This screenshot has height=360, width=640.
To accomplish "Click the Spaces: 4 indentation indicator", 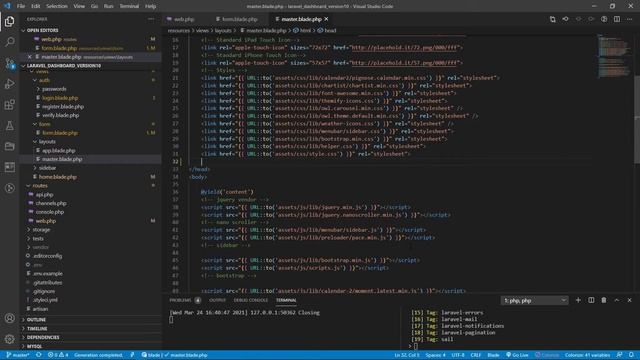I will pyautogui.click(x=436, y=355).
